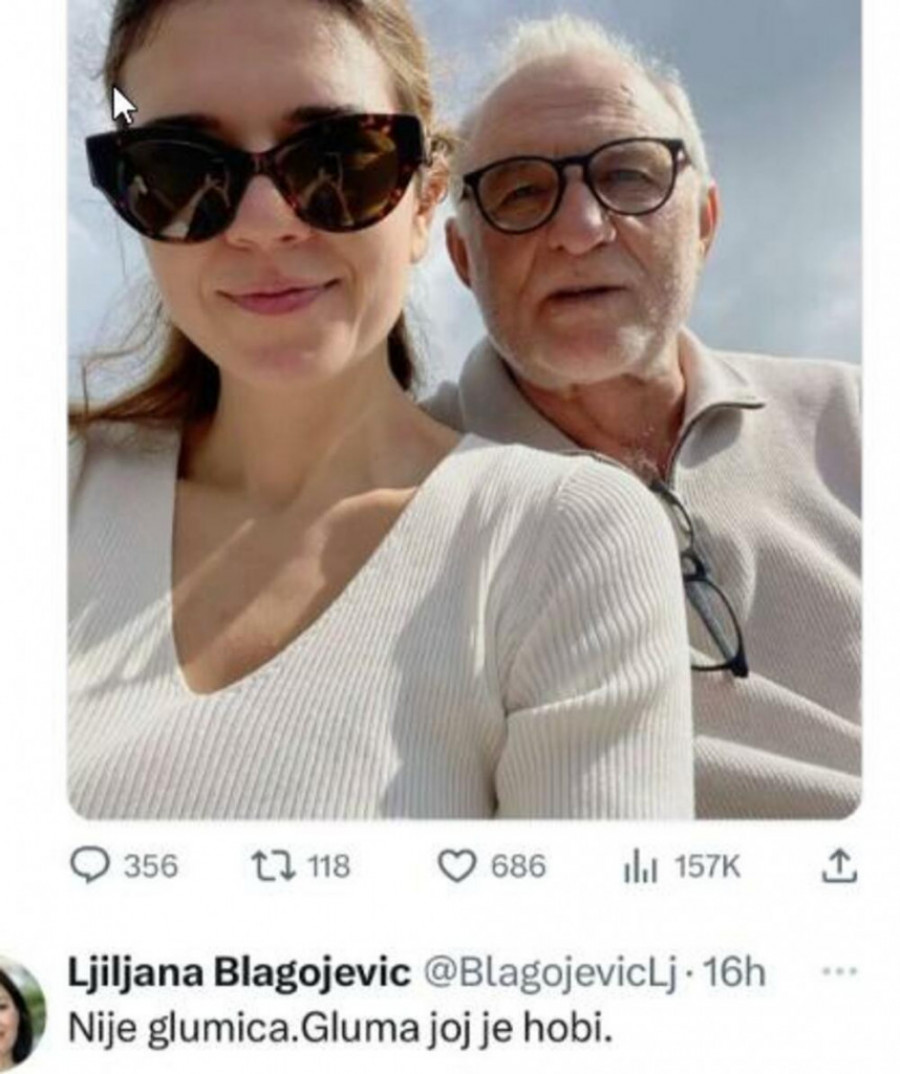Click the 686 likes count

point(518,866)
